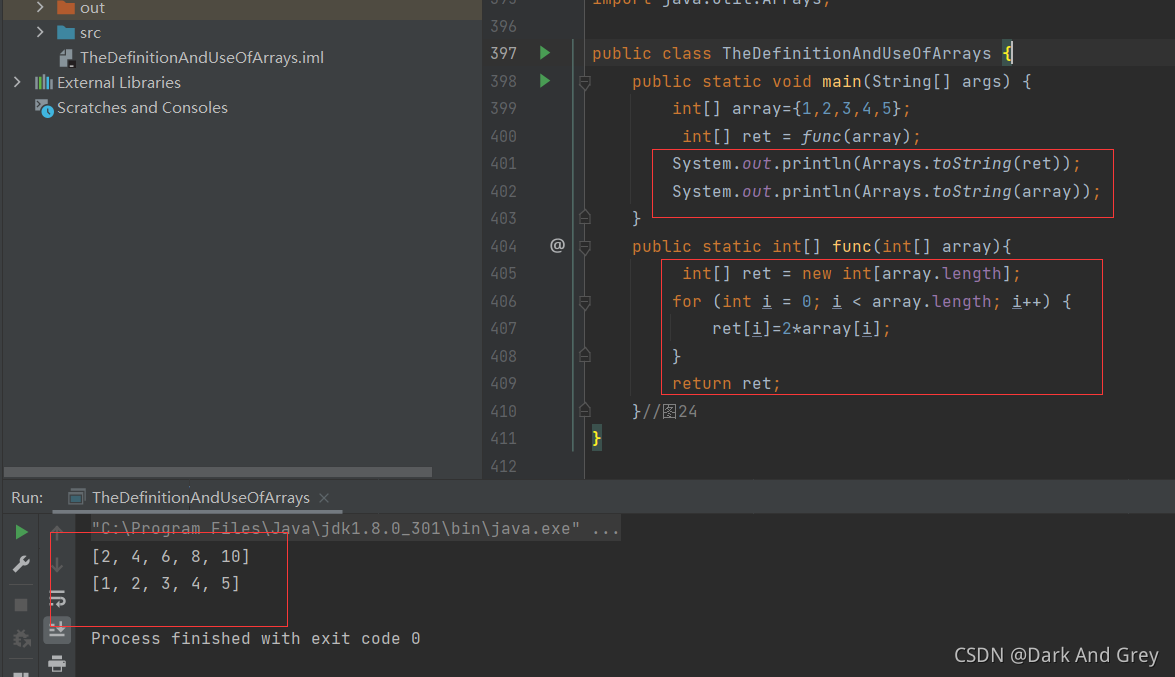
Task: Select the src folder icon
Action: click(x=66, y=32)
